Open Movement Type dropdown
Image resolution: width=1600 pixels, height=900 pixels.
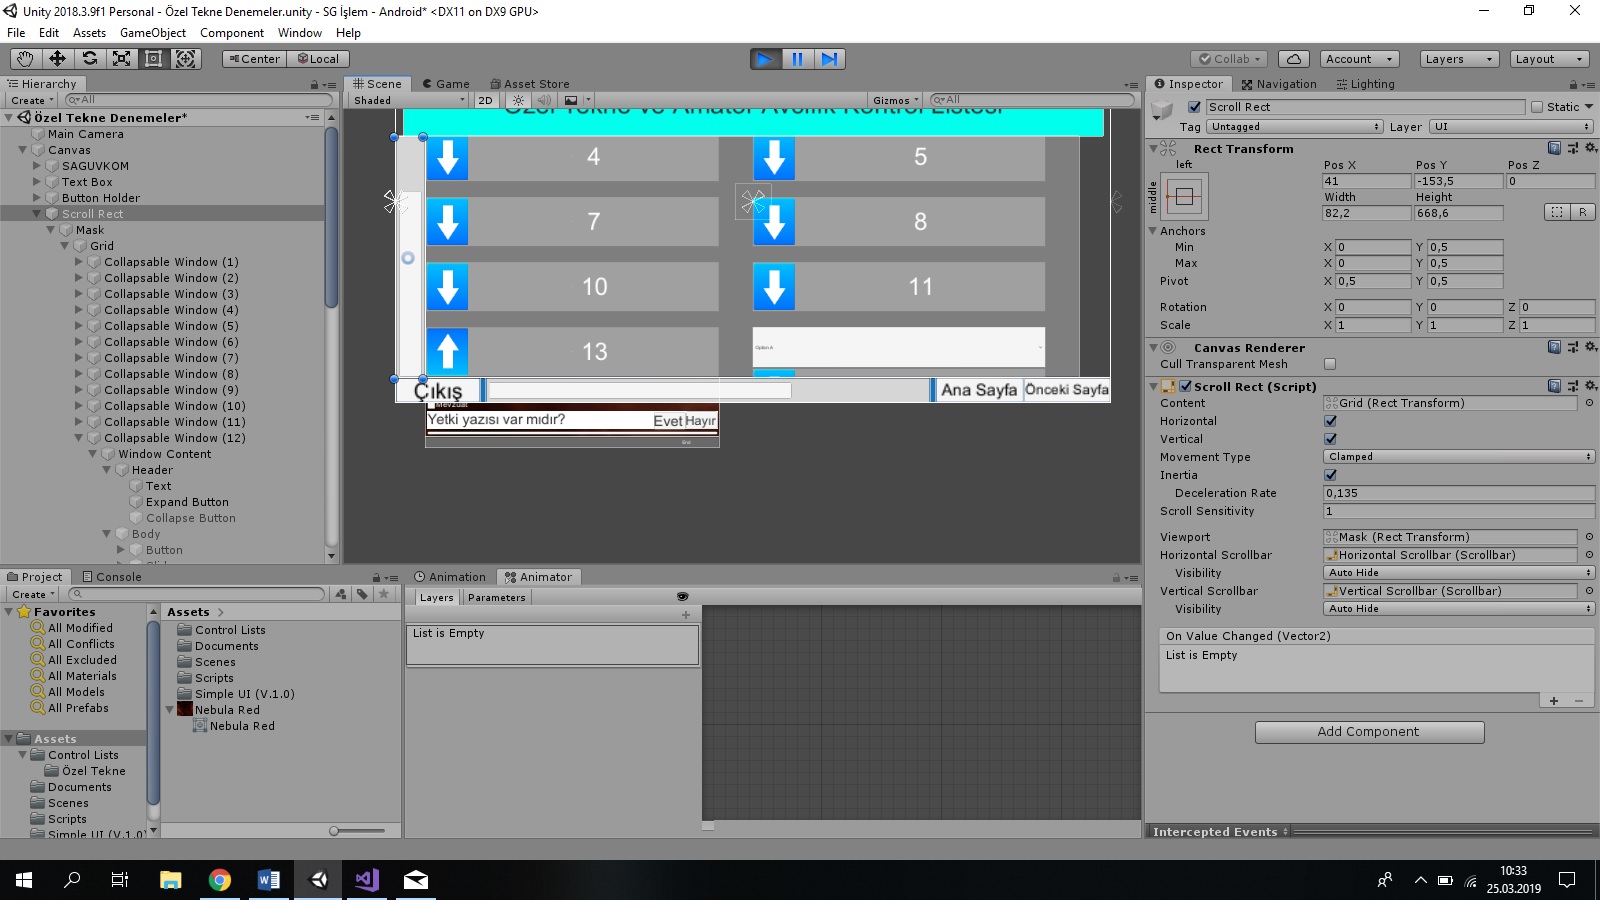(x=1459, y=457)
